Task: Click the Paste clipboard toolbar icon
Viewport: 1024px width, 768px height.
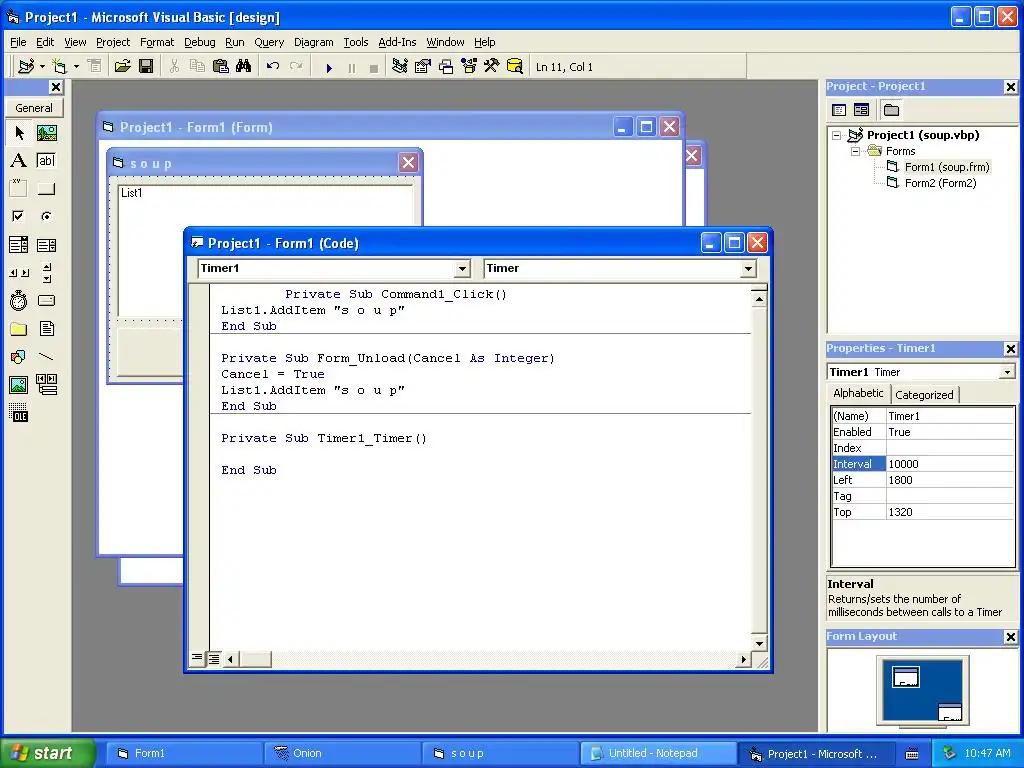Action: 221,66
